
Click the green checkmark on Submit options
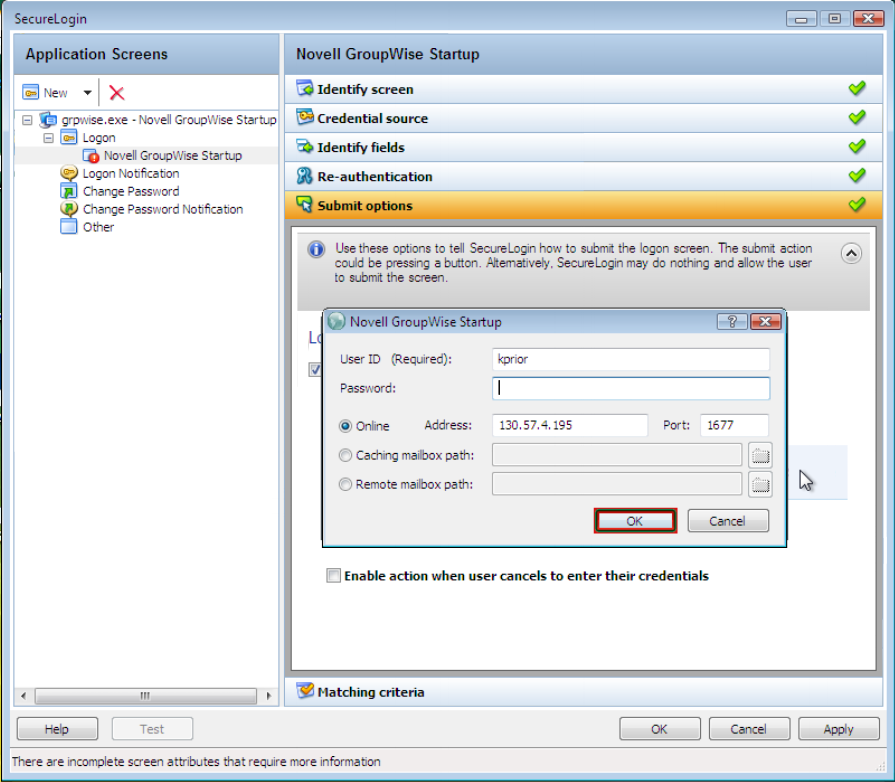(857, 204)
